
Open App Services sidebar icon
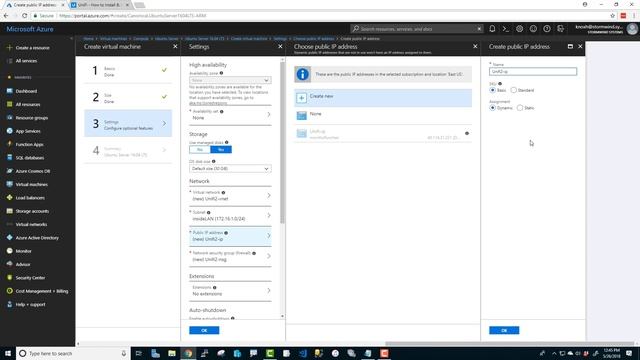click(9, 131)
